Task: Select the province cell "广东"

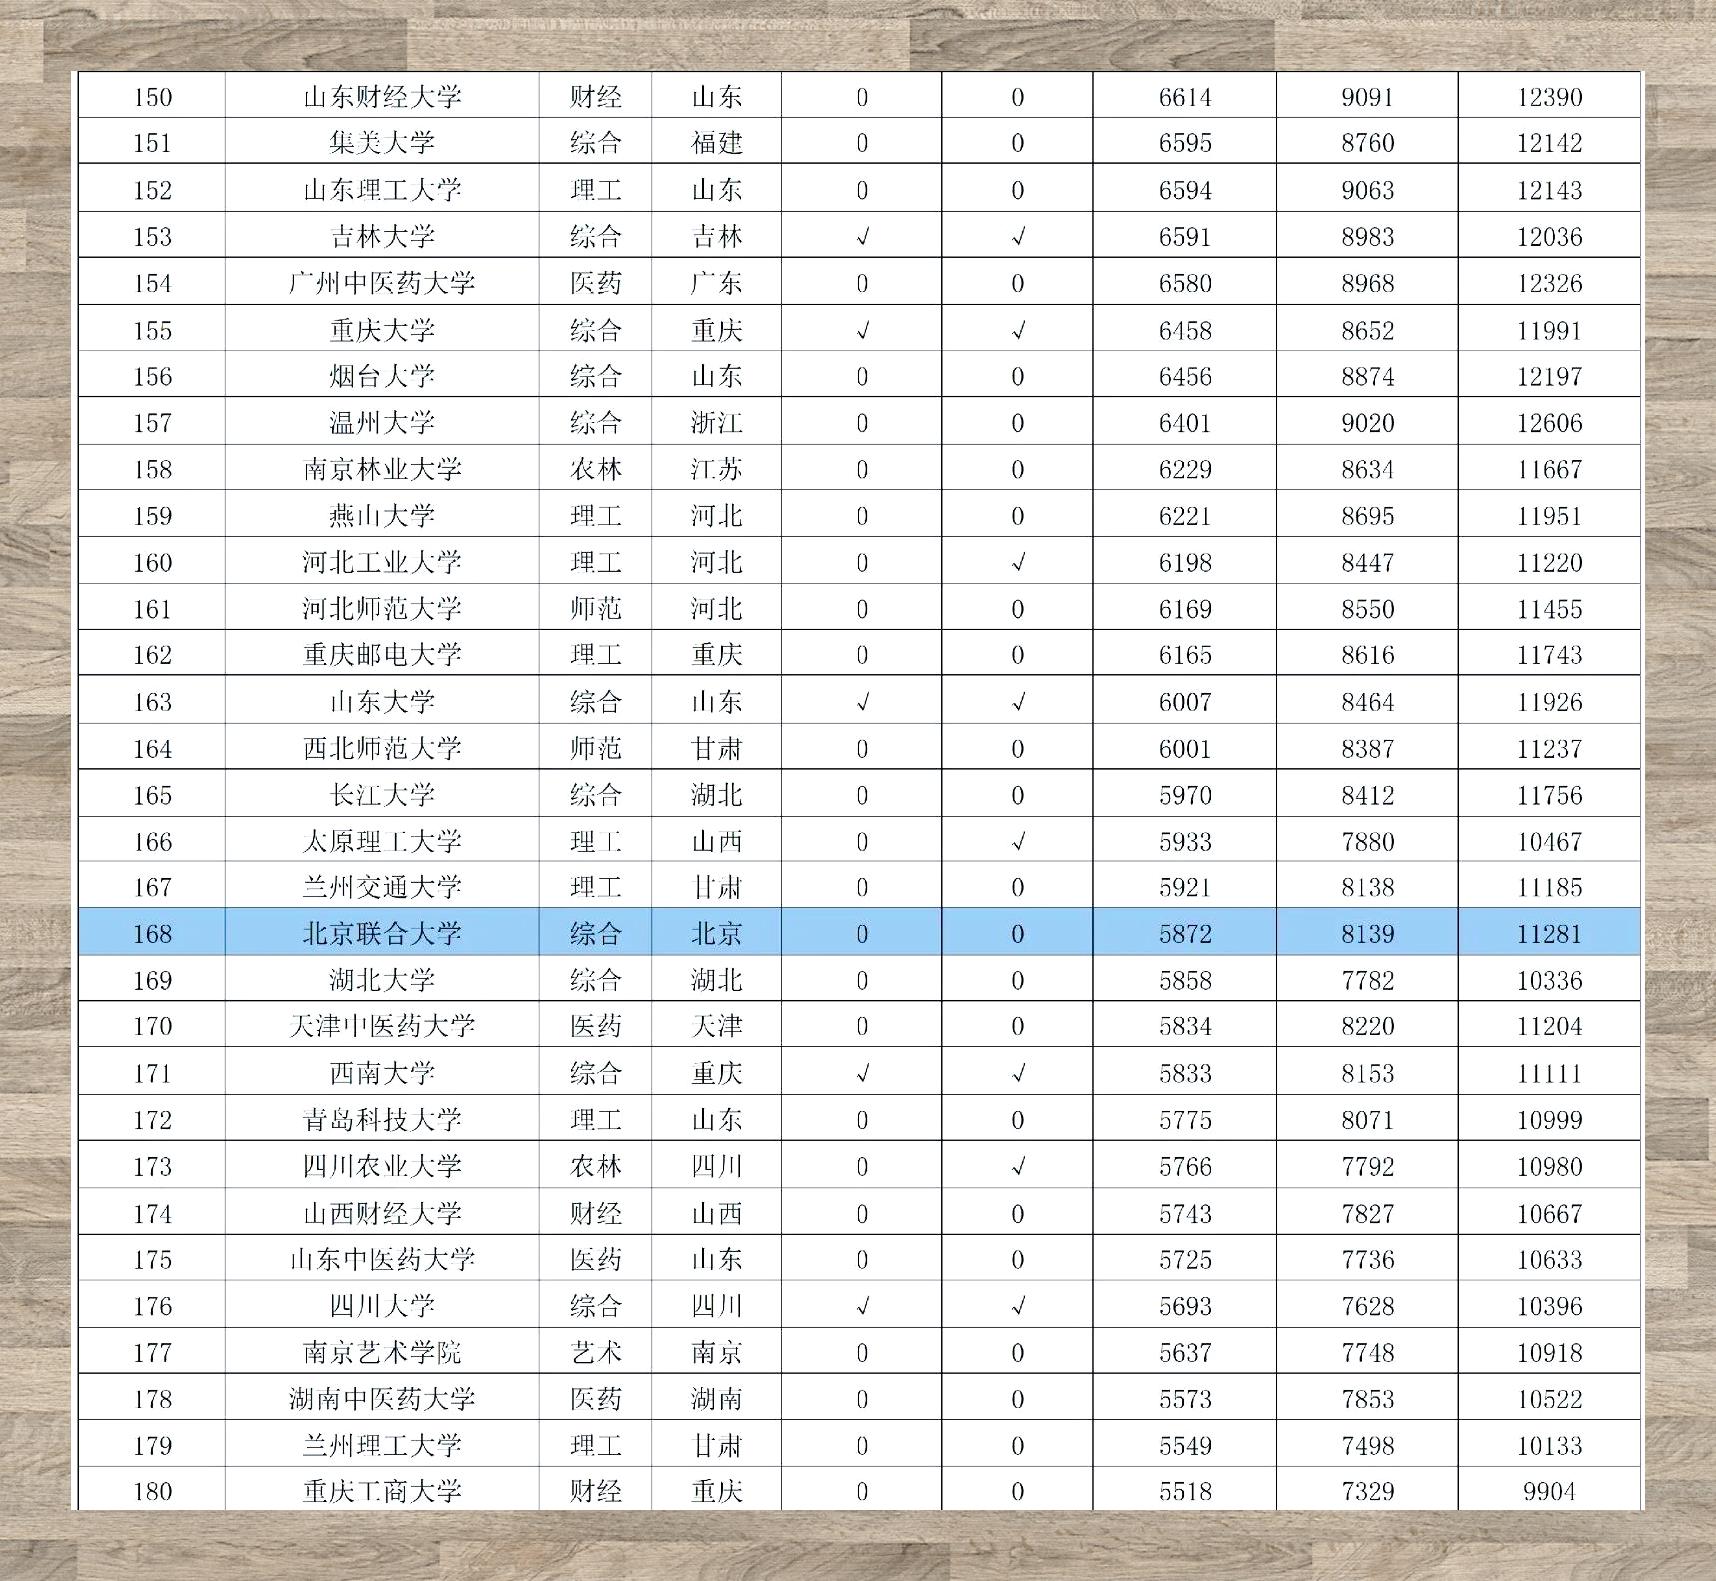Action: [716, 283]
